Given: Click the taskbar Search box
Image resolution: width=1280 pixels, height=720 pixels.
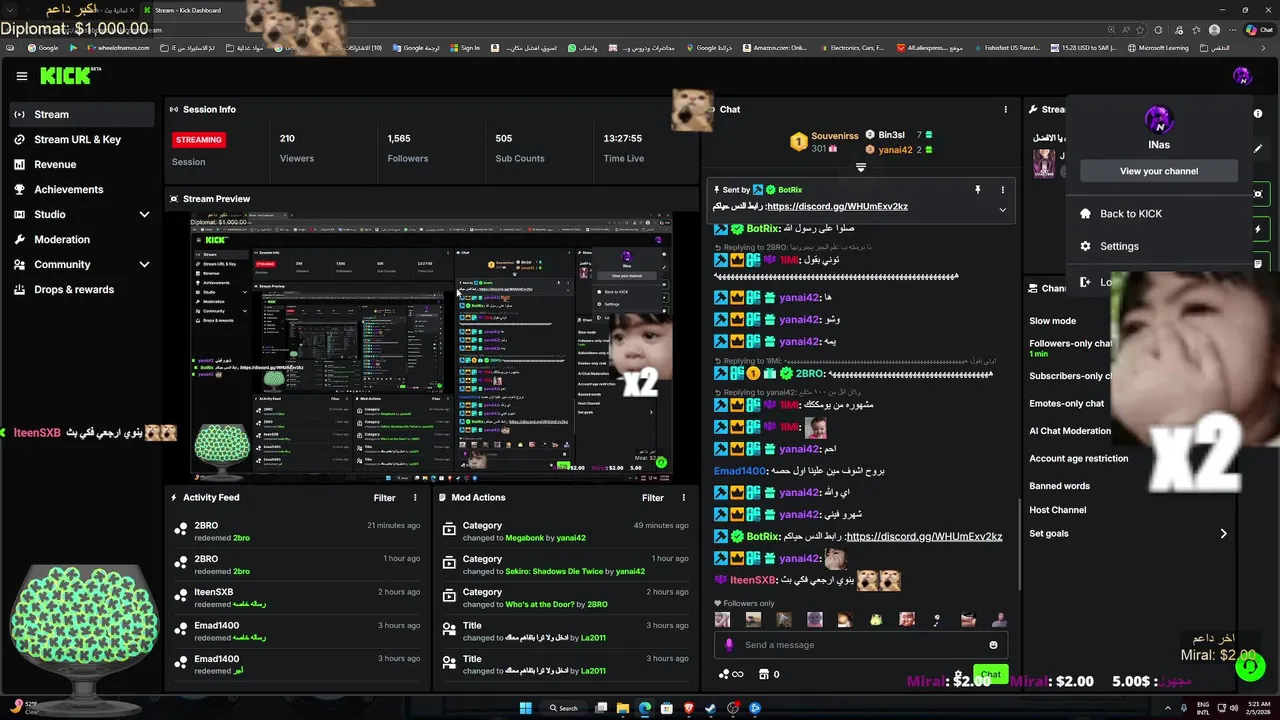Looking at the screenshot, I should coord(565,708).
